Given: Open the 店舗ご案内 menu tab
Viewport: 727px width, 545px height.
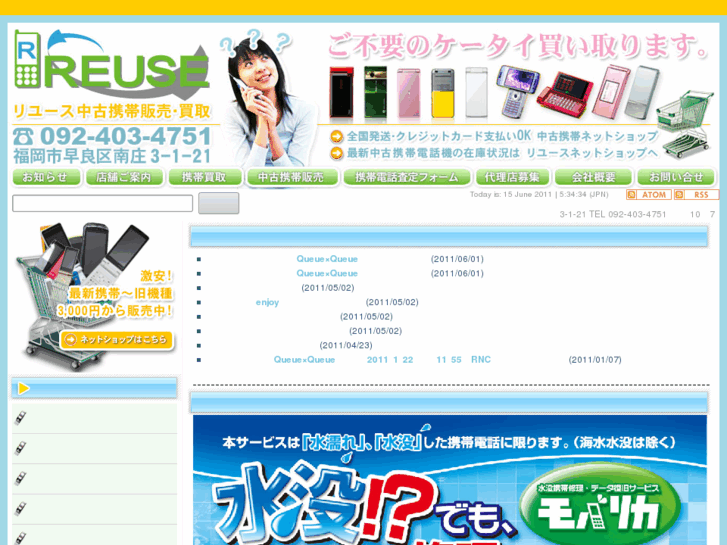Looking at the screenshot, I should [124, 177].
